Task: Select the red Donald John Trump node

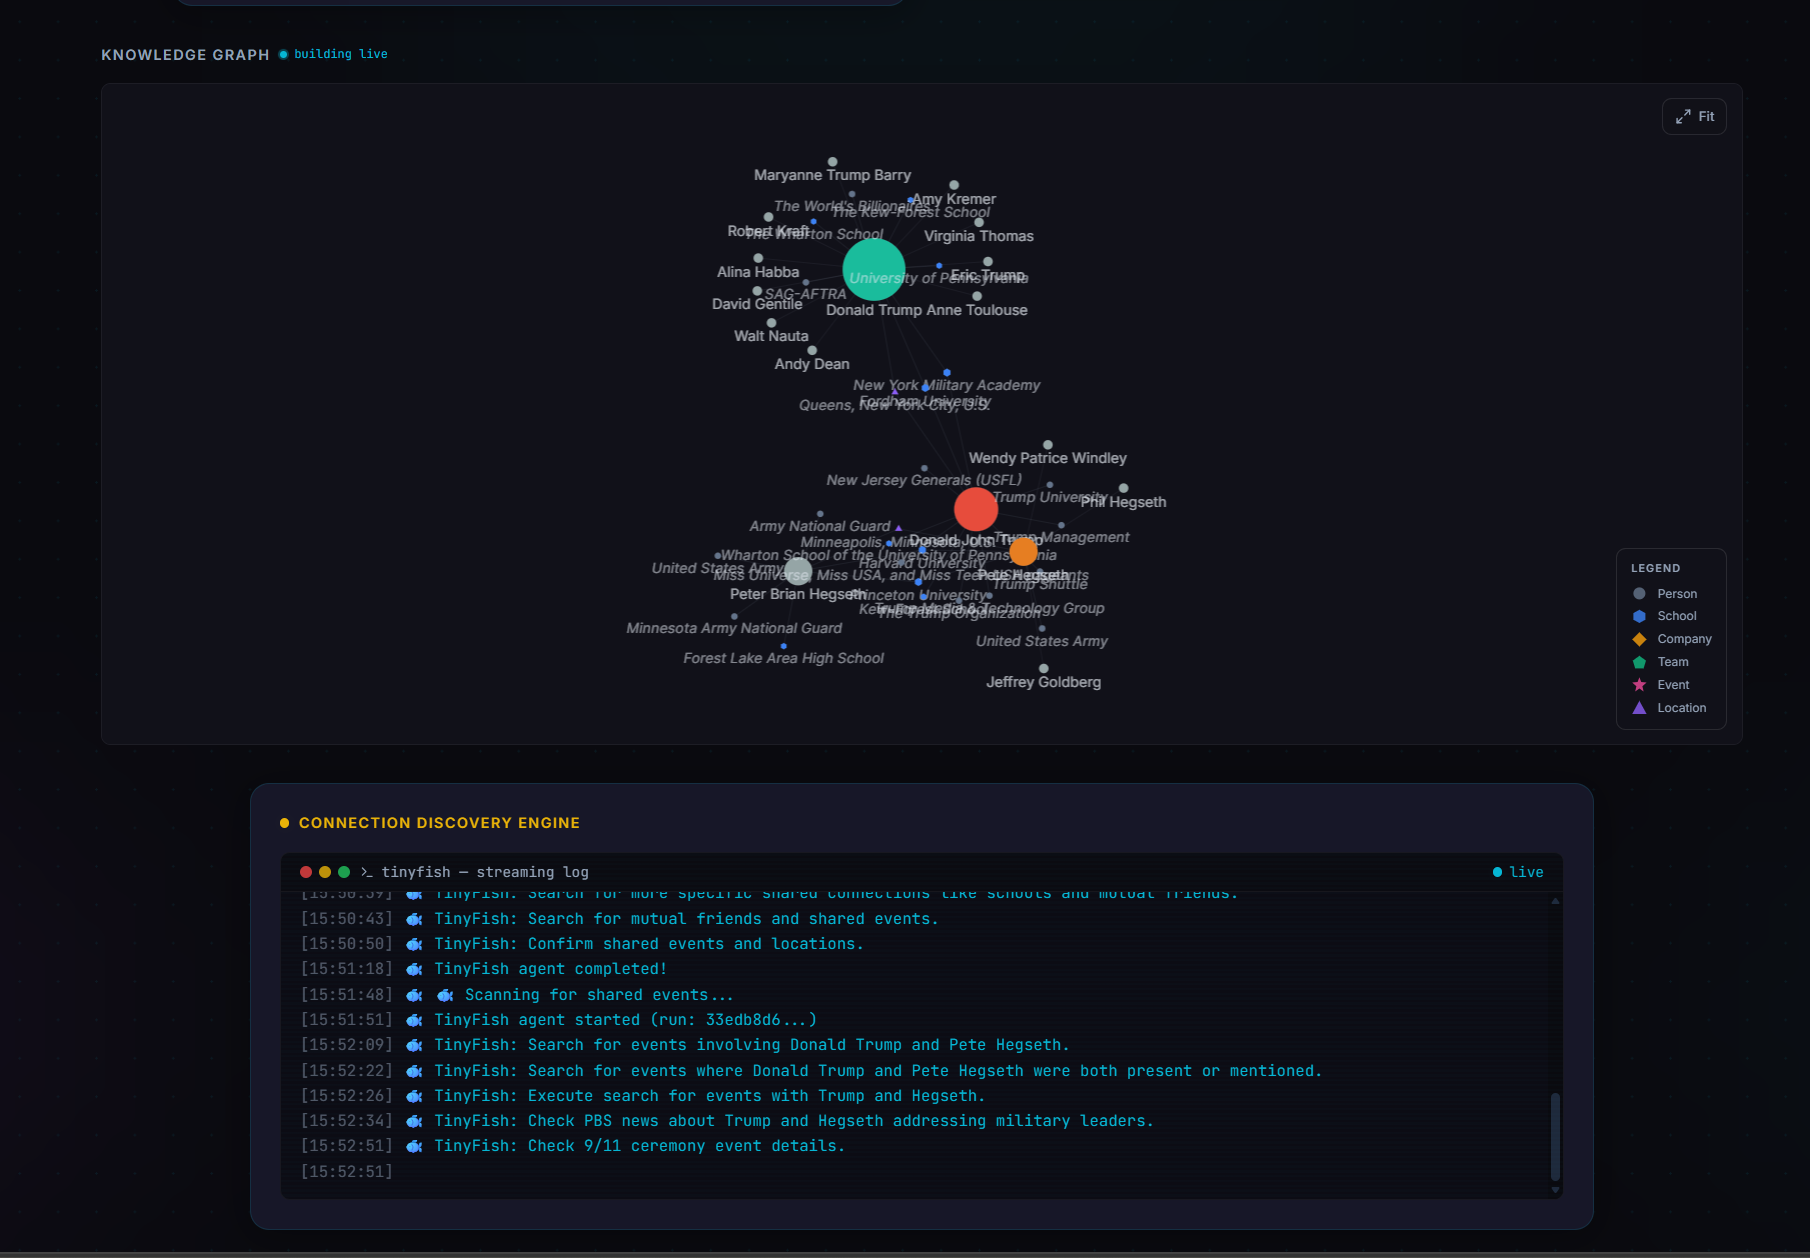Action: (x=976, y=509)
